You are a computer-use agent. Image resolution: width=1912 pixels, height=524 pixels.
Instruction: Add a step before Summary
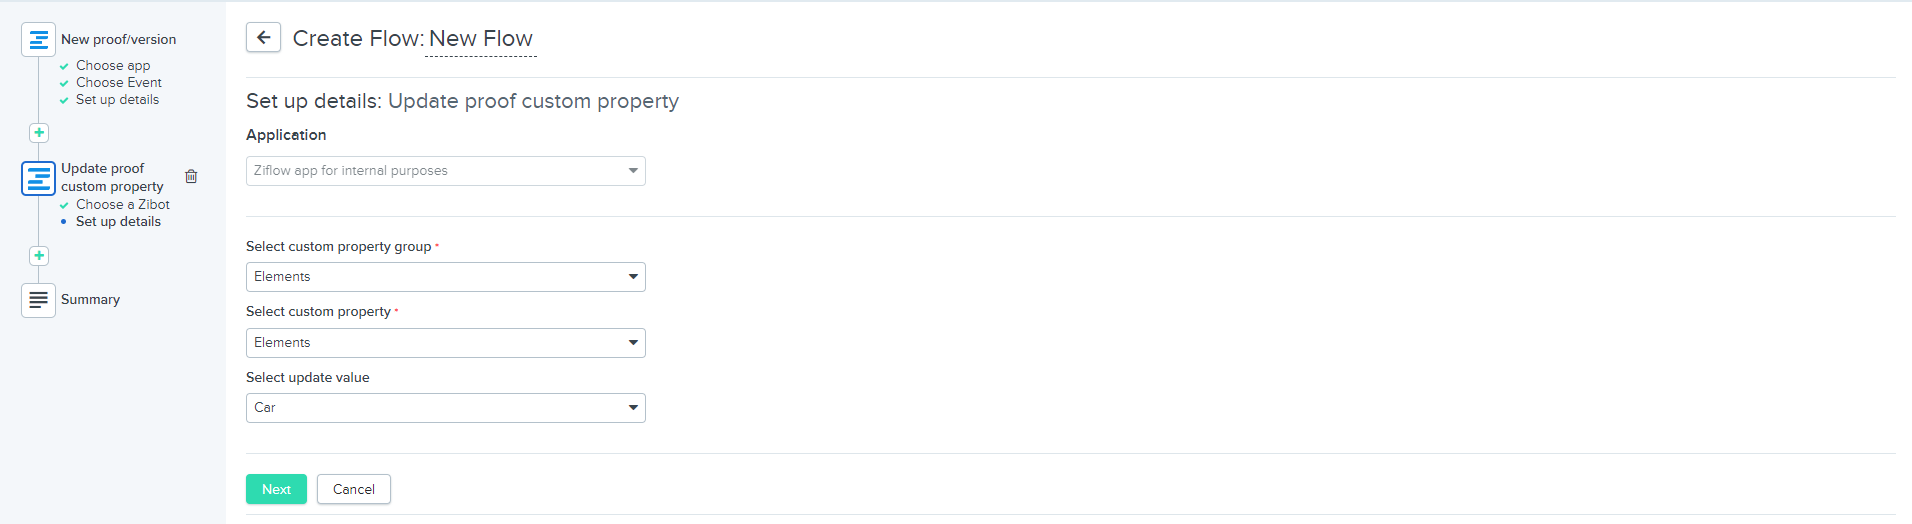[x=38, y=255]
